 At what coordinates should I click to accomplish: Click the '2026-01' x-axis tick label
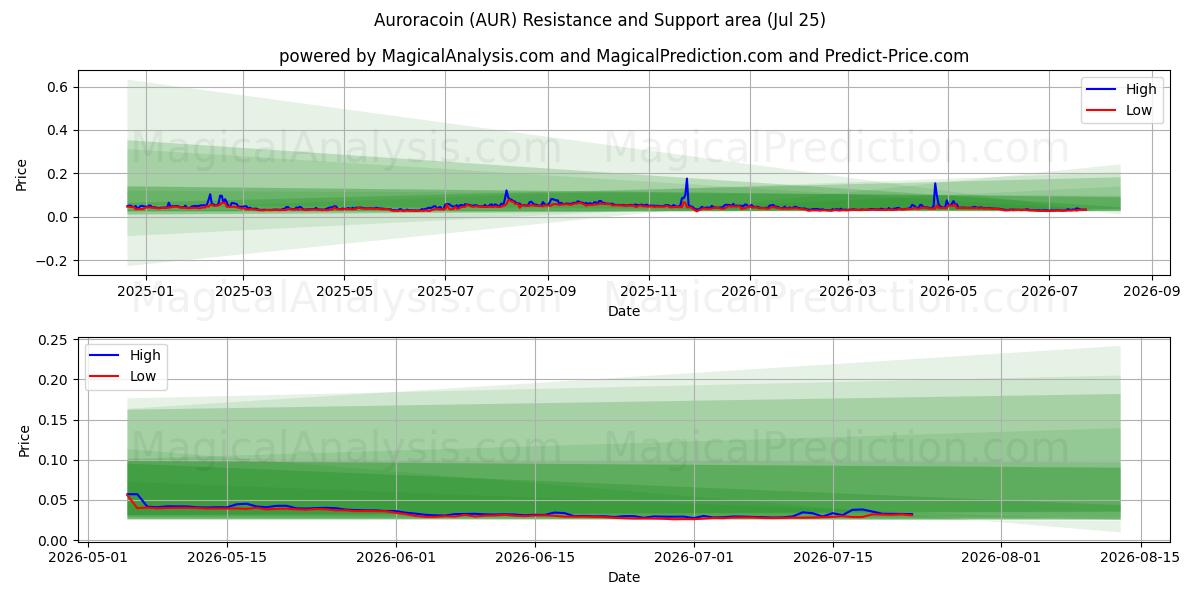(749, 294)
